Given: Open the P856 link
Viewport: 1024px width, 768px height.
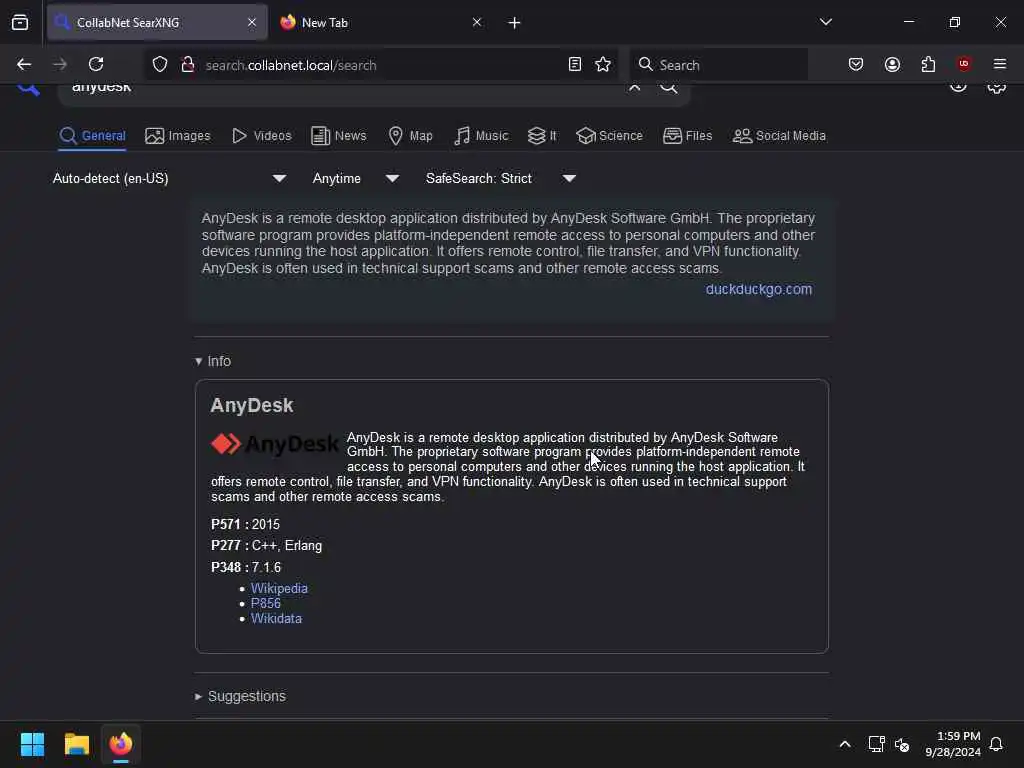Looking at the screenshot, I should point(266,603).
